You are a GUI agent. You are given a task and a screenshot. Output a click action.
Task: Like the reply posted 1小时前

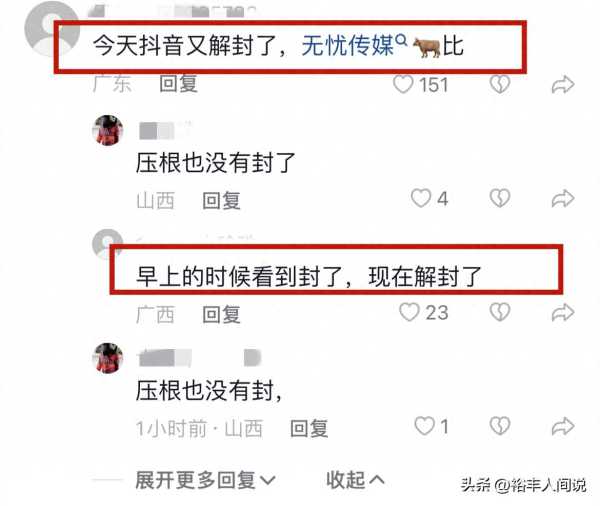click(x=424, y=426)
